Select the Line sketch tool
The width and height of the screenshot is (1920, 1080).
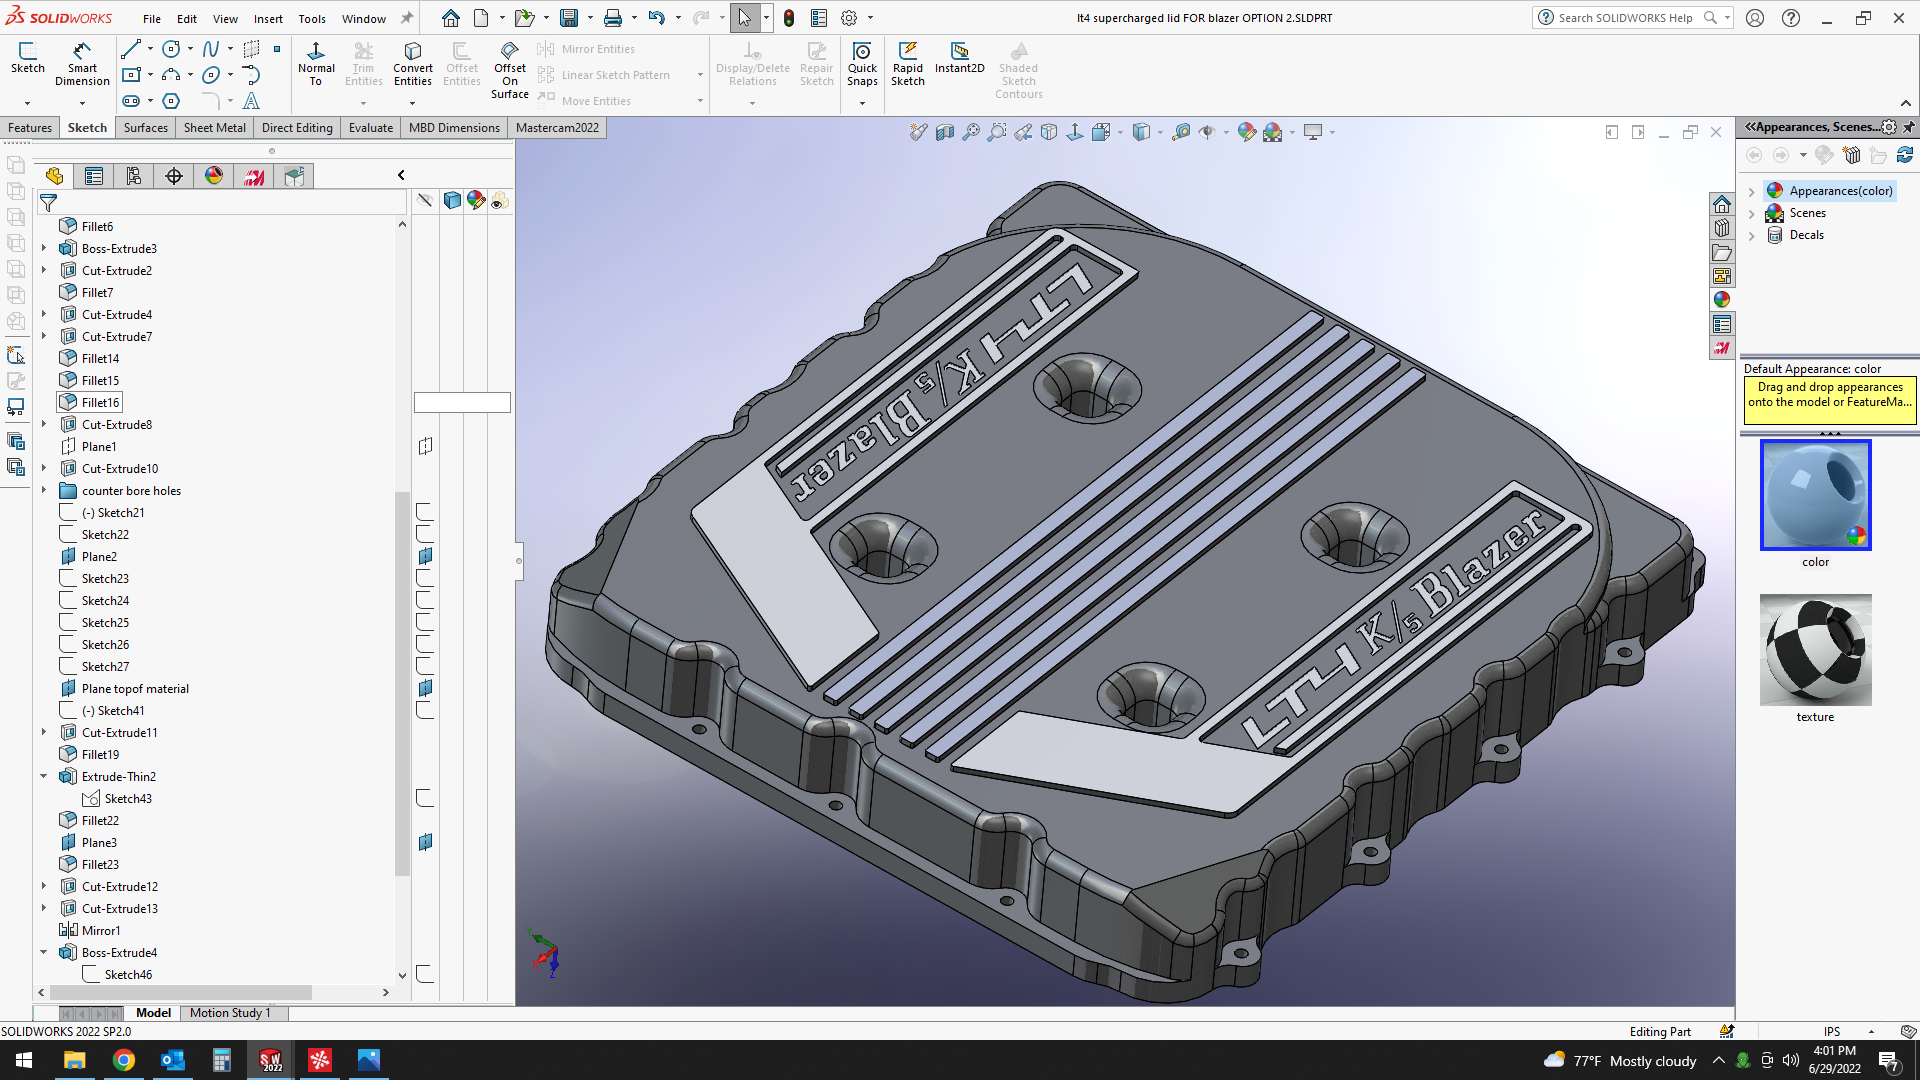130,49
